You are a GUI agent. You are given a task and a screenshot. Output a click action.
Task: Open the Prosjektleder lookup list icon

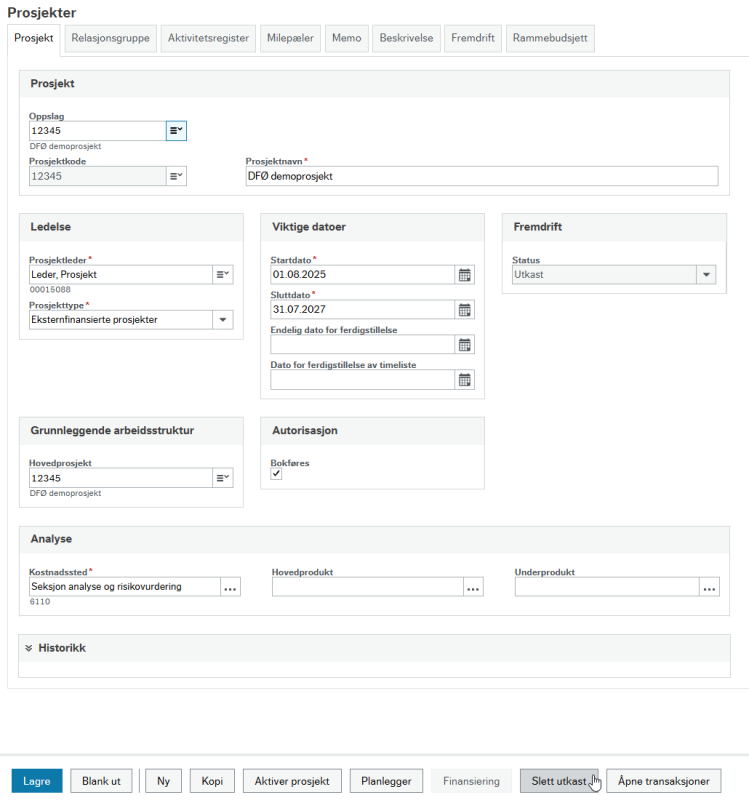[223, 274]
